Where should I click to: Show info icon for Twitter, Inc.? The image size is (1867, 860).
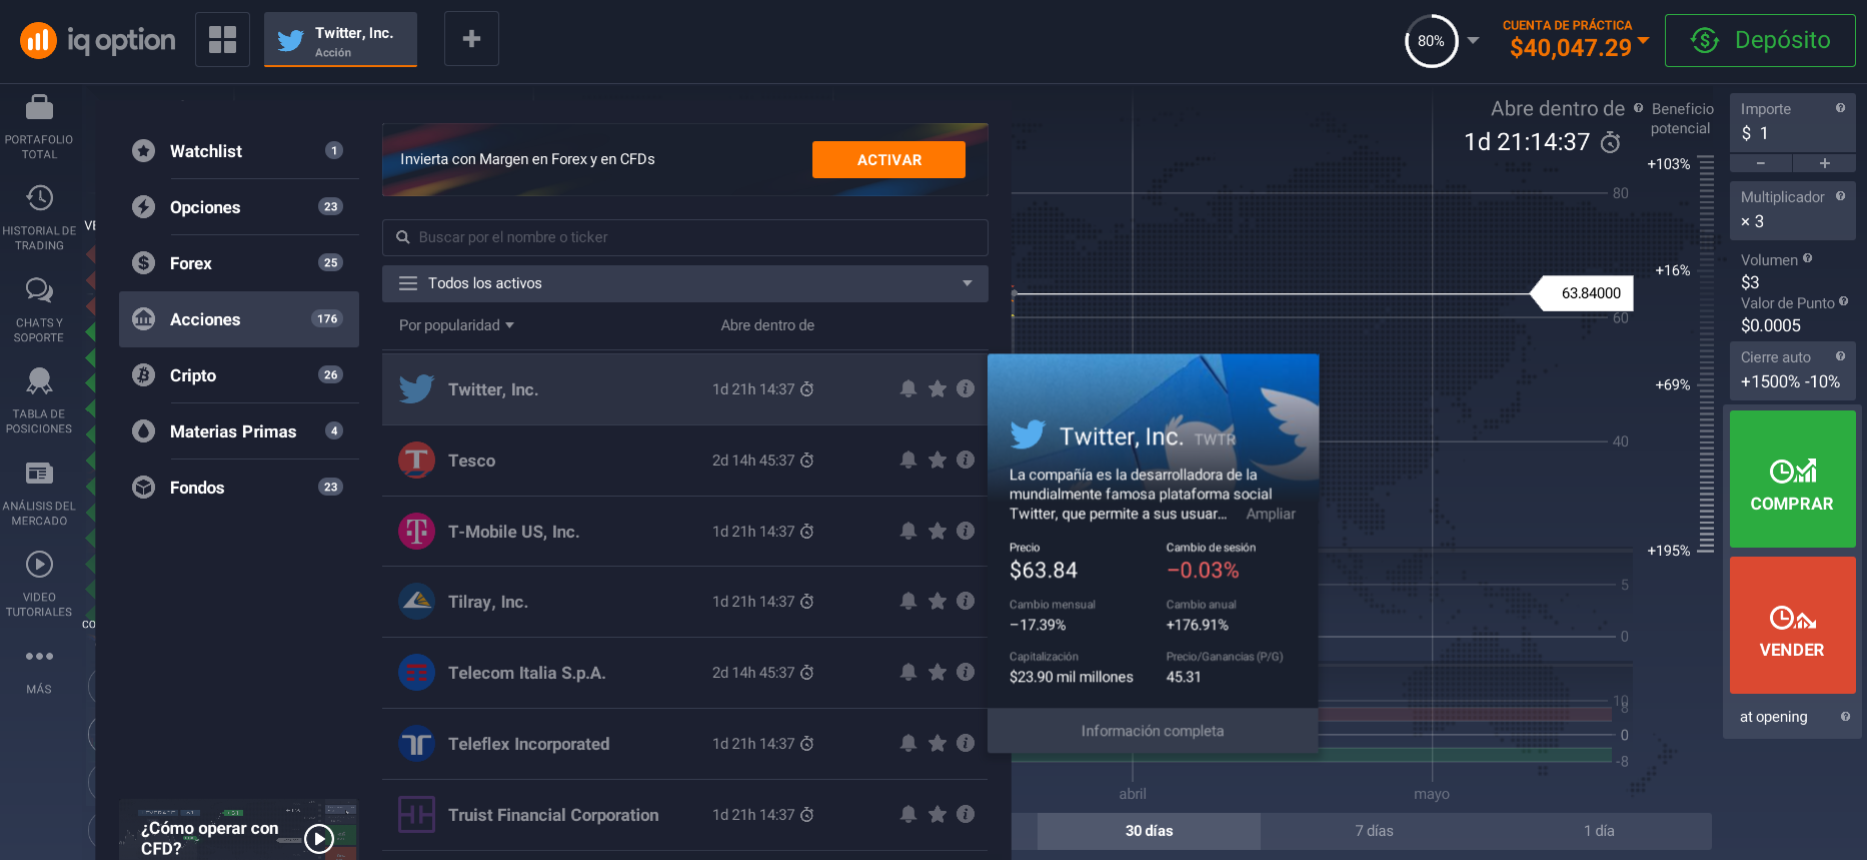pyautogui.click(x=965, y=389)
